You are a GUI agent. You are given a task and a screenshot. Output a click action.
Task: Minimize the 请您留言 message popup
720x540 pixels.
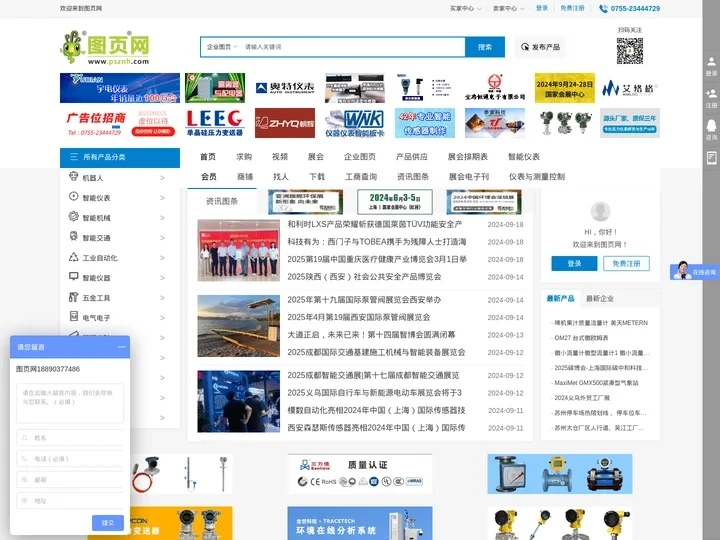point(121,347)
